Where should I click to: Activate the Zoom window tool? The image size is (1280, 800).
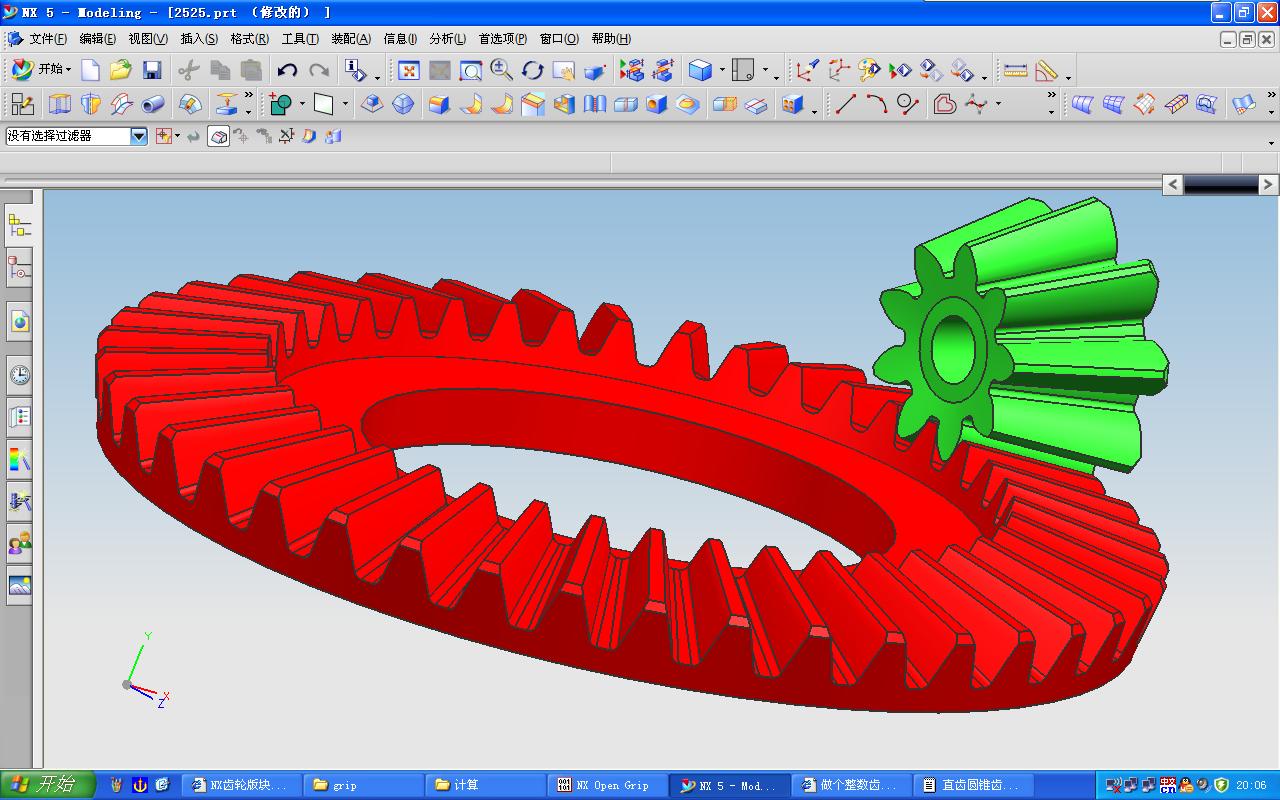470,70
